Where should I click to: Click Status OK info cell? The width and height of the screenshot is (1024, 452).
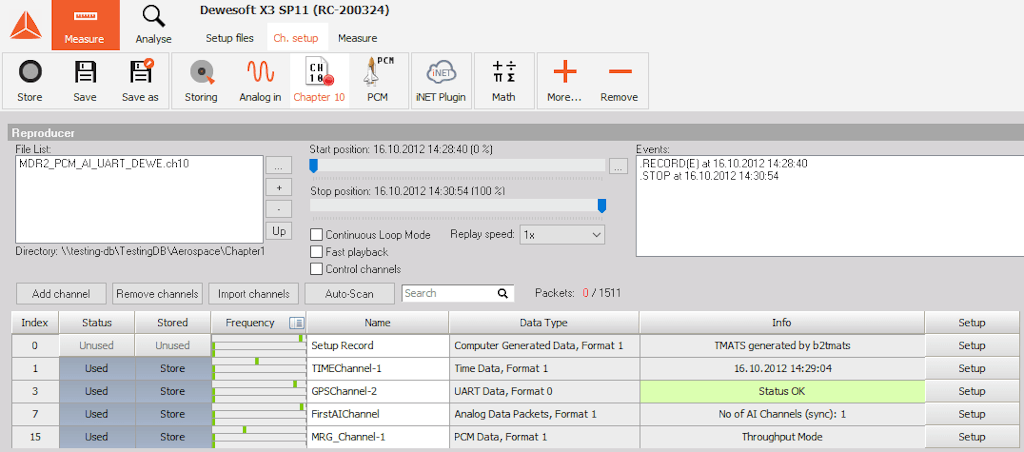pos(782,391)
